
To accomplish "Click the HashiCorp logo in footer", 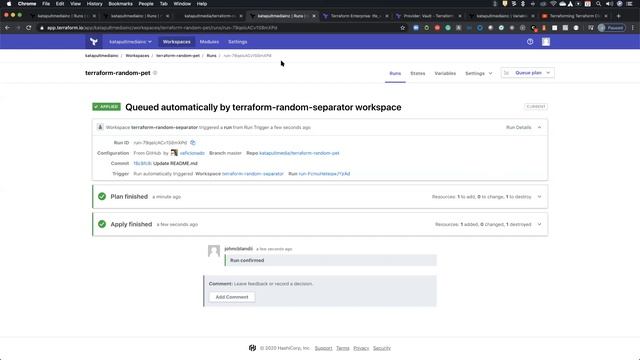I will pyautogui.click(x=252, y=348).
